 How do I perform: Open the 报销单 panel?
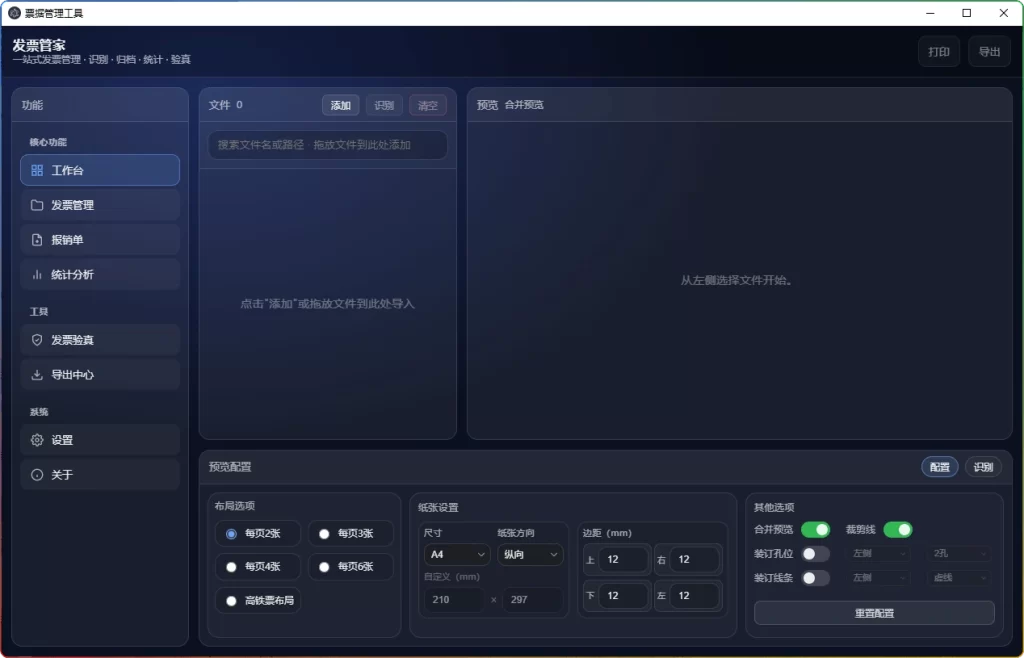pos(99,239)
